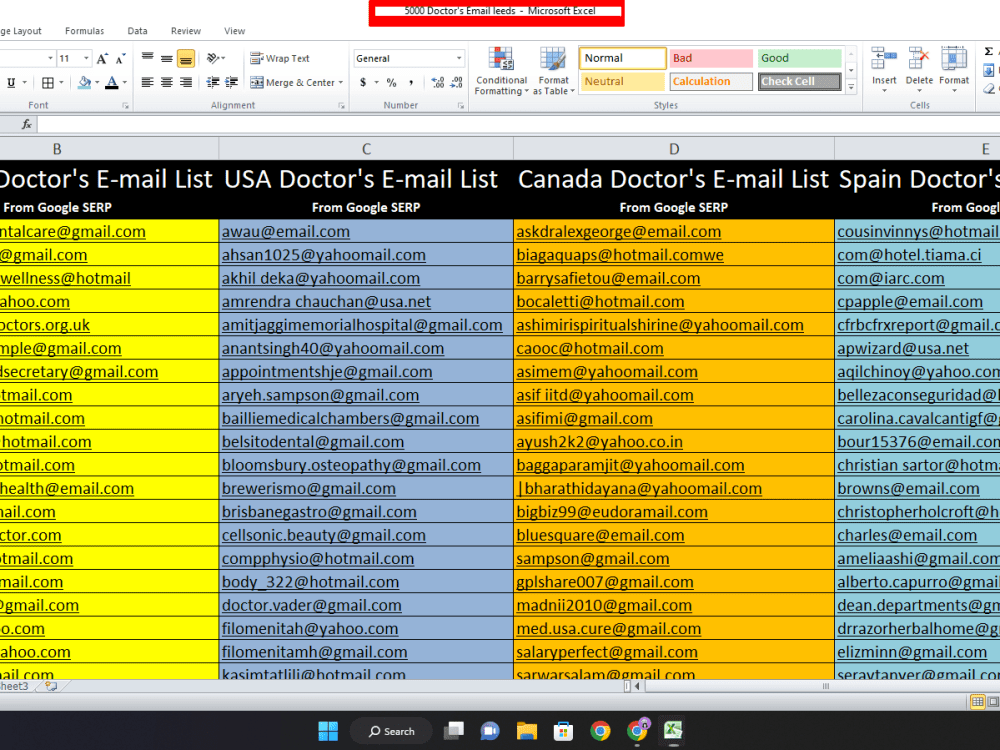Screen dimensions: 1000x750
Task: Open File Explorer from taskbar
Action: [527, 731]
